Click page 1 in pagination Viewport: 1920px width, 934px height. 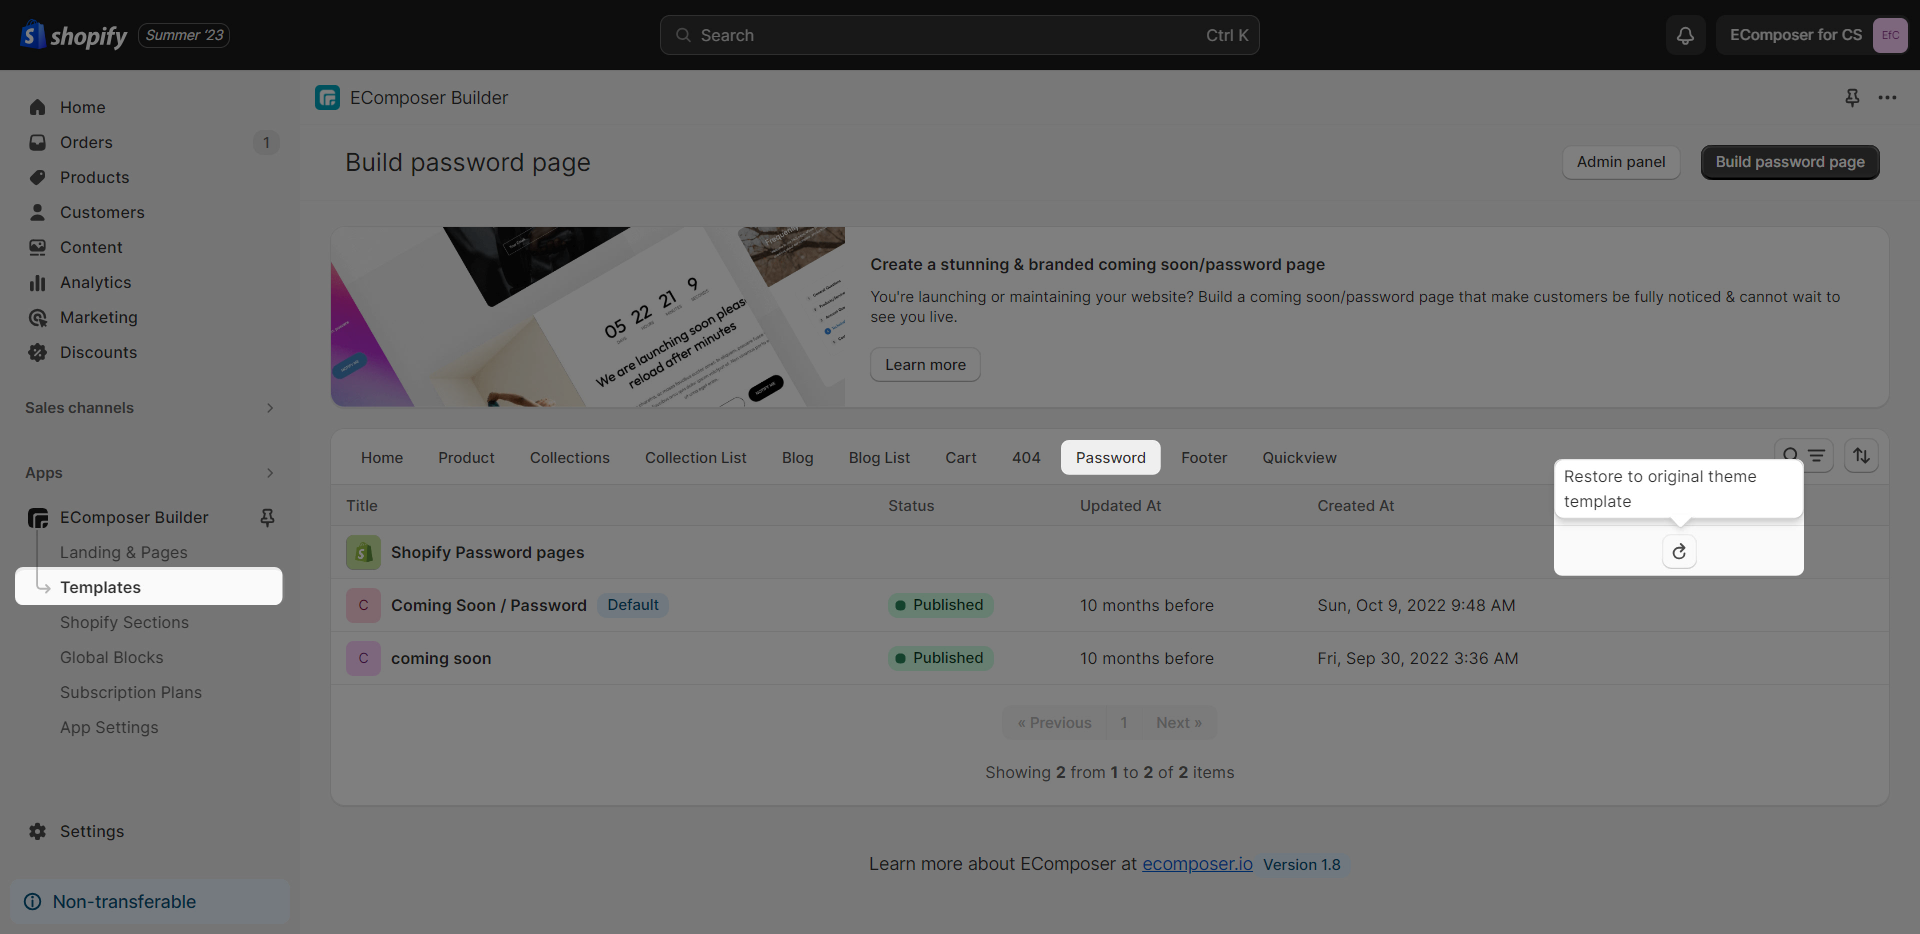[x=1124, y=723]
